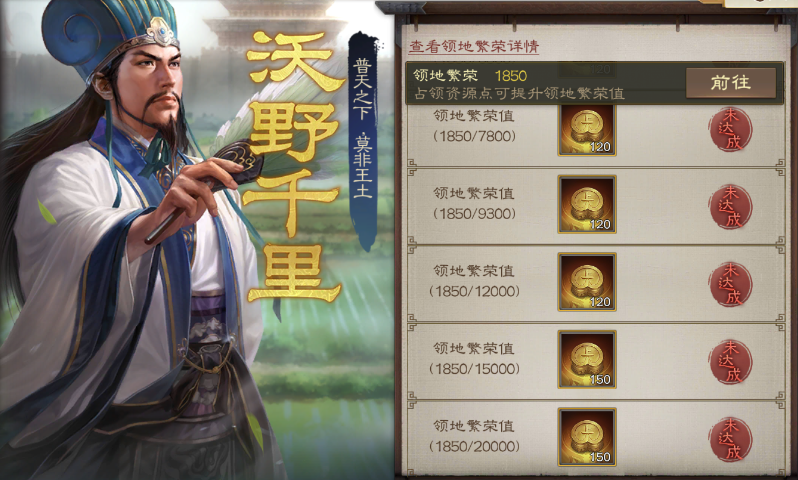Select the 领地繁荣值 (1850/9300) row text
The height and width of the screenshot is (480, 798).
(474, 203)
